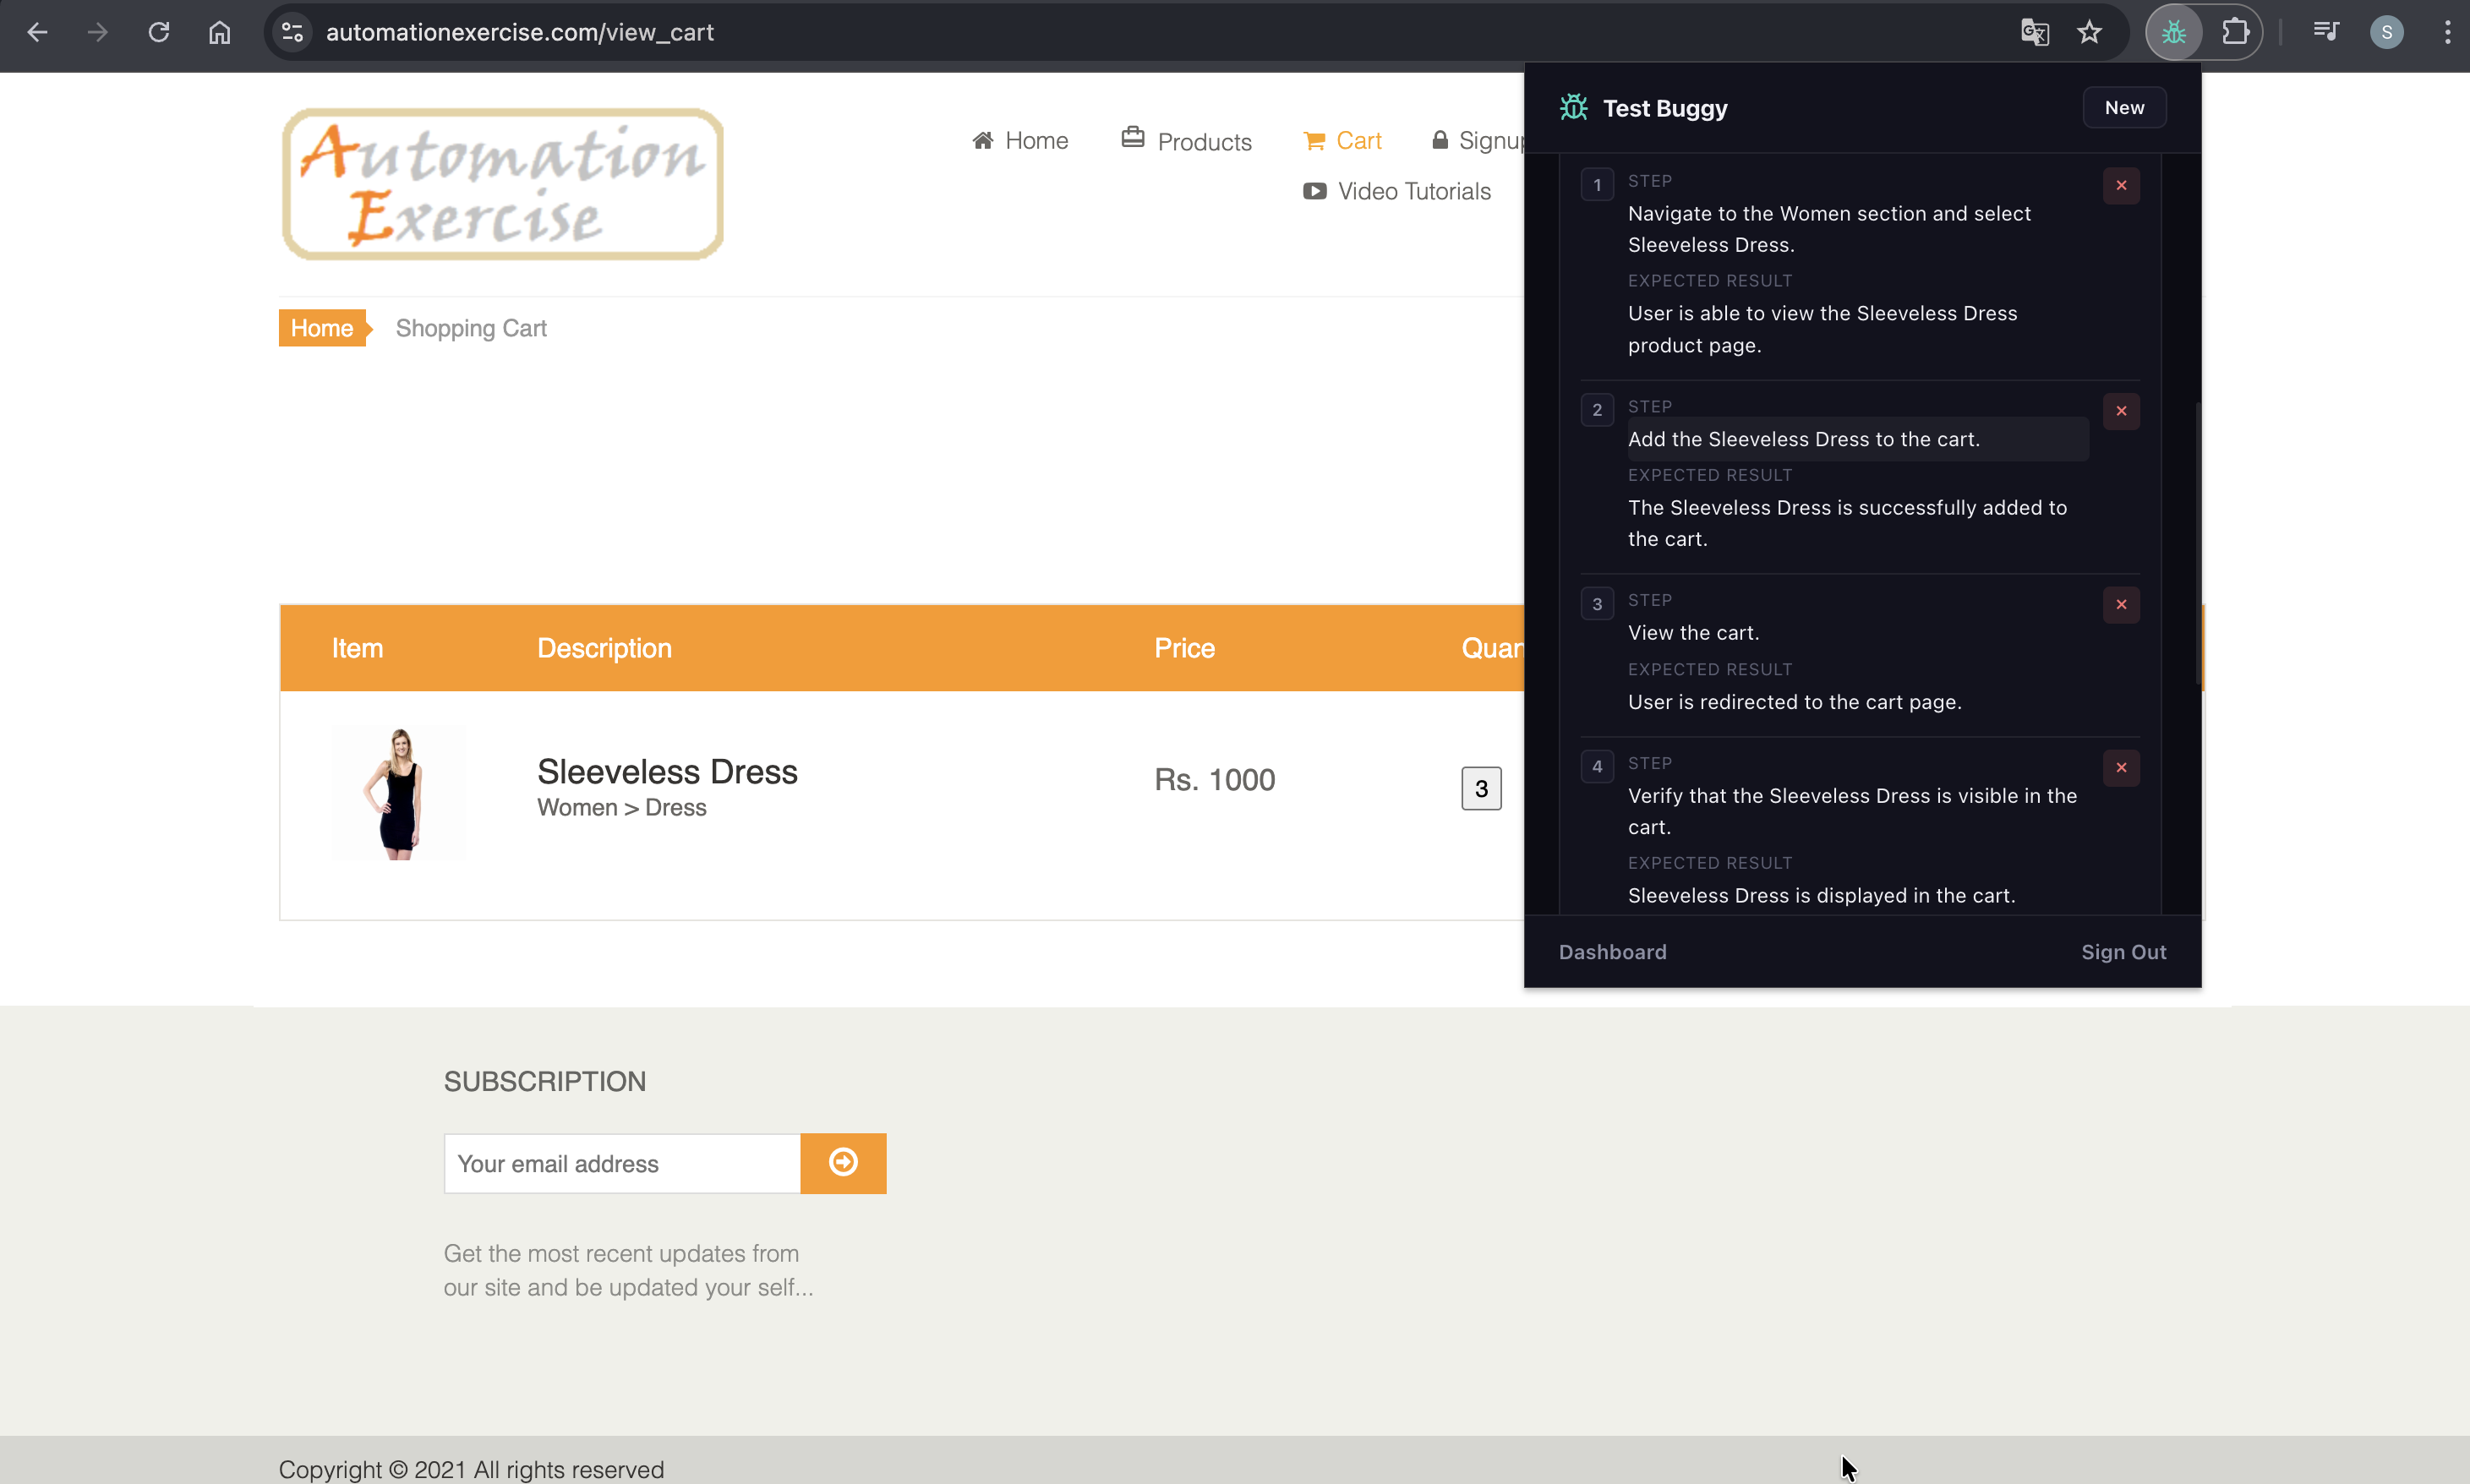2470x1484 pixels.
Task: Bookmark this page with star icon
Action: click(x=2089, y=32)
